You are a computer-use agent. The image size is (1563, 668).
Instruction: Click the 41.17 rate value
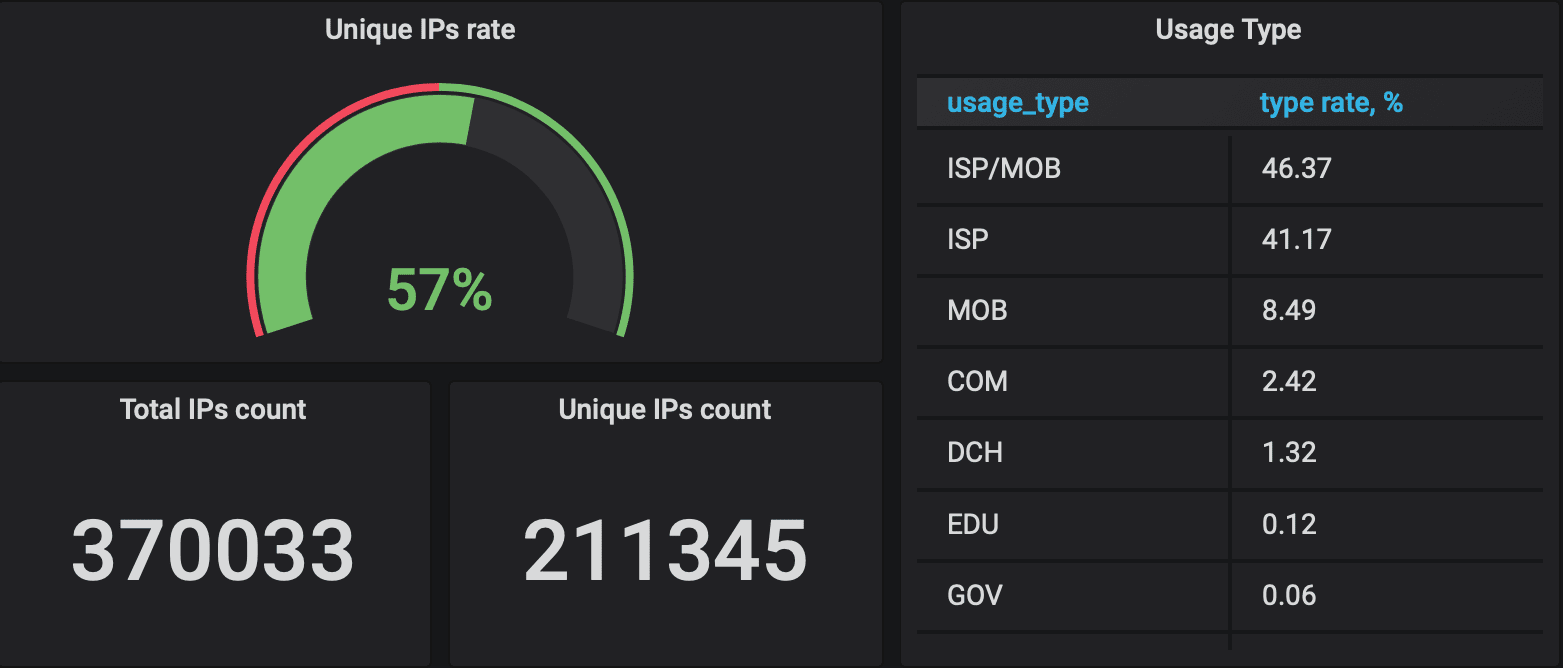(1292, 239)
